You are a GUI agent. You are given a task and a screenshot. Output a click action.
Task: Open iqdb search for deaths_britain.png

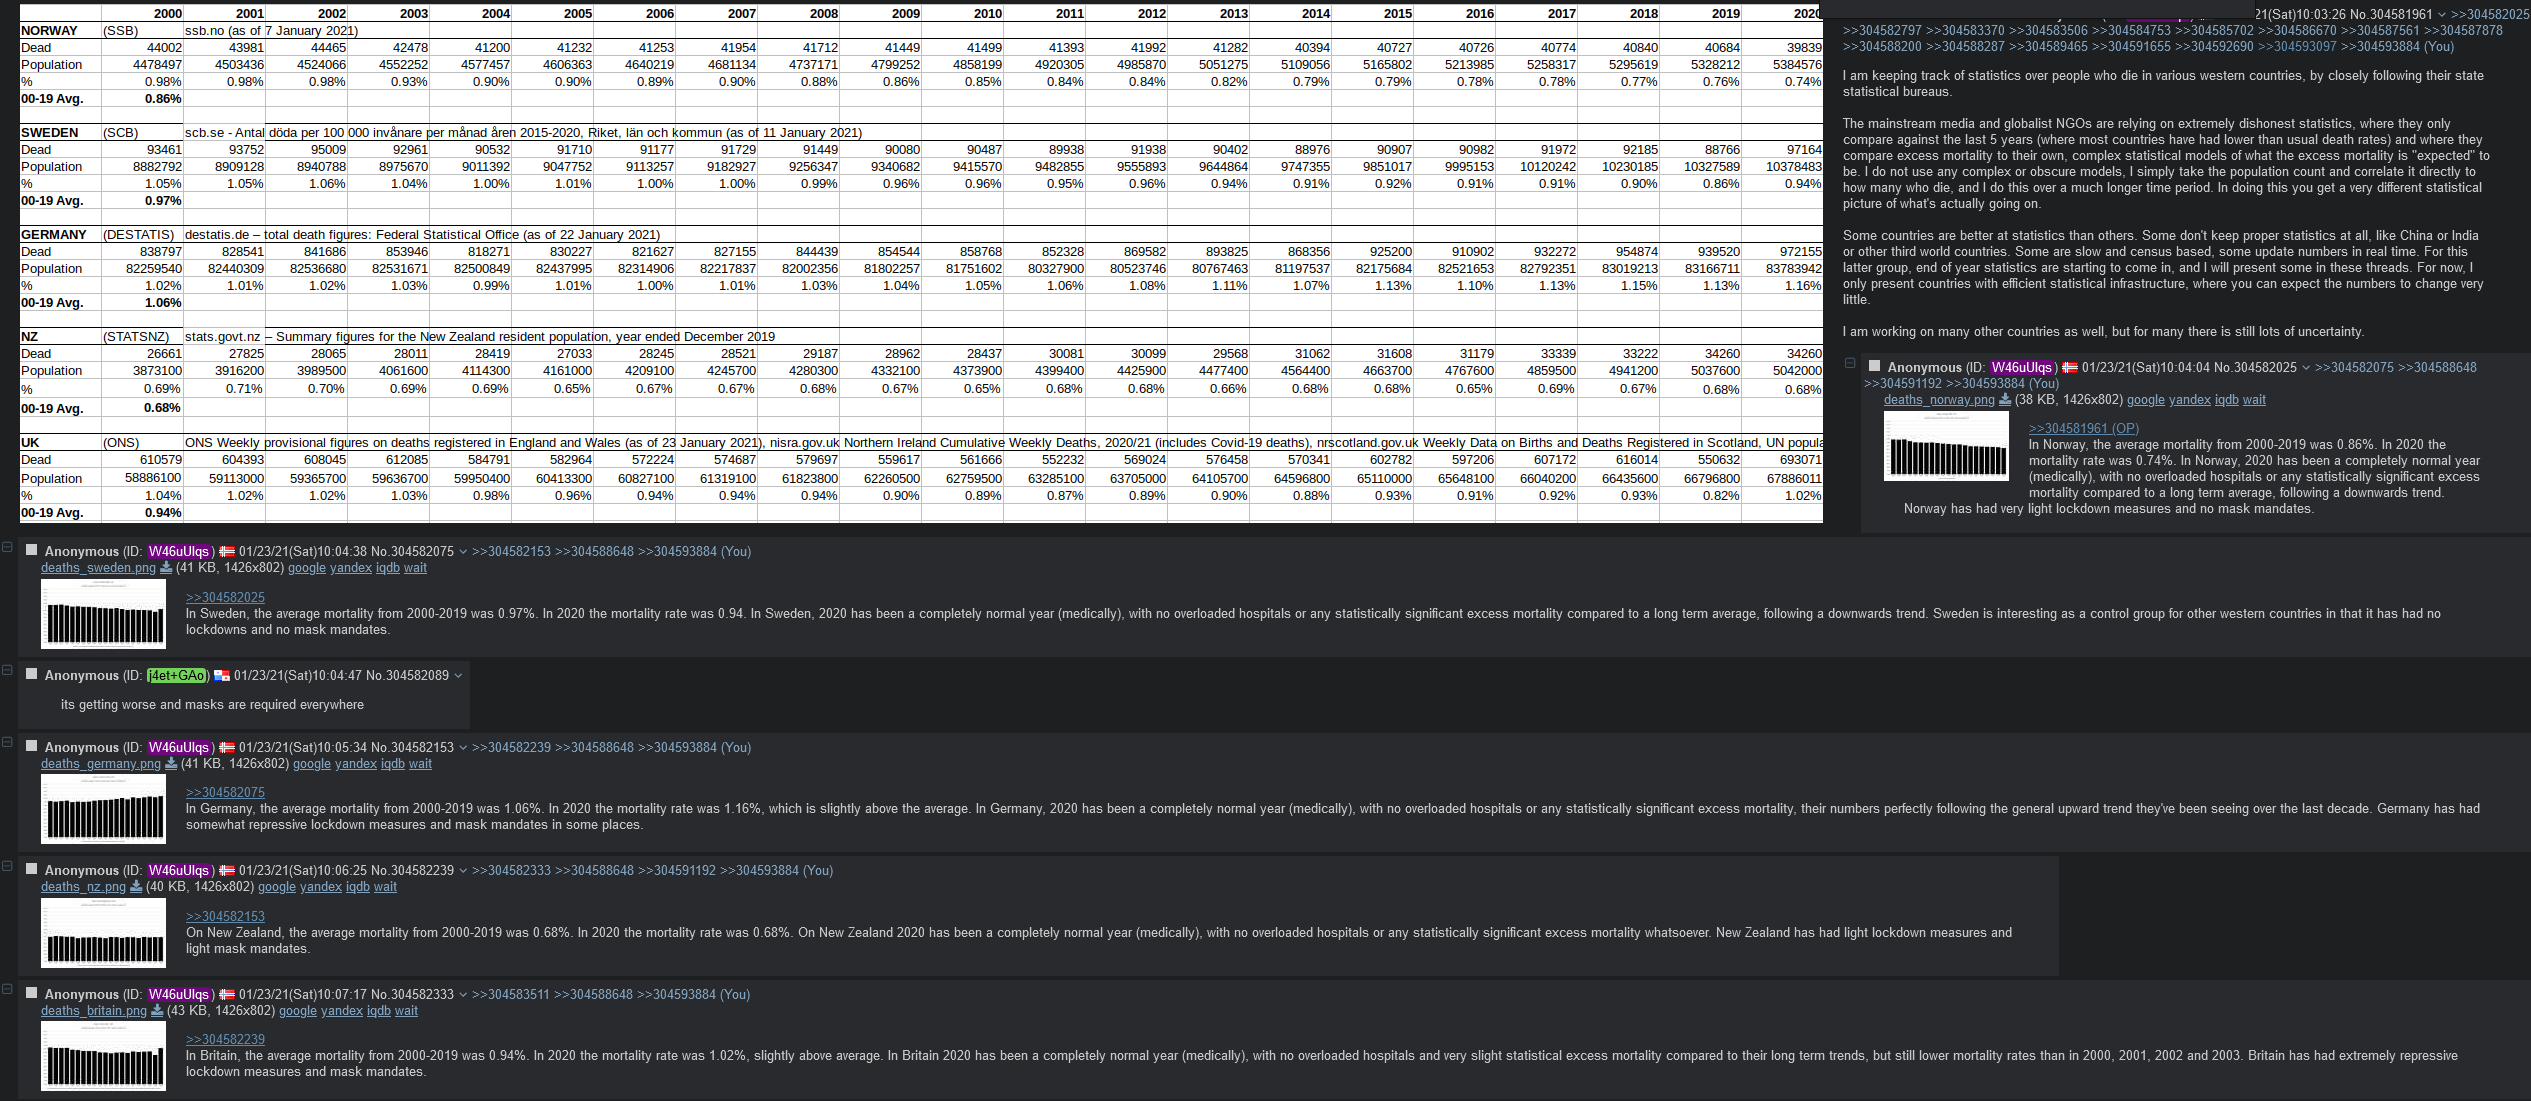(x=379, y=1011)
